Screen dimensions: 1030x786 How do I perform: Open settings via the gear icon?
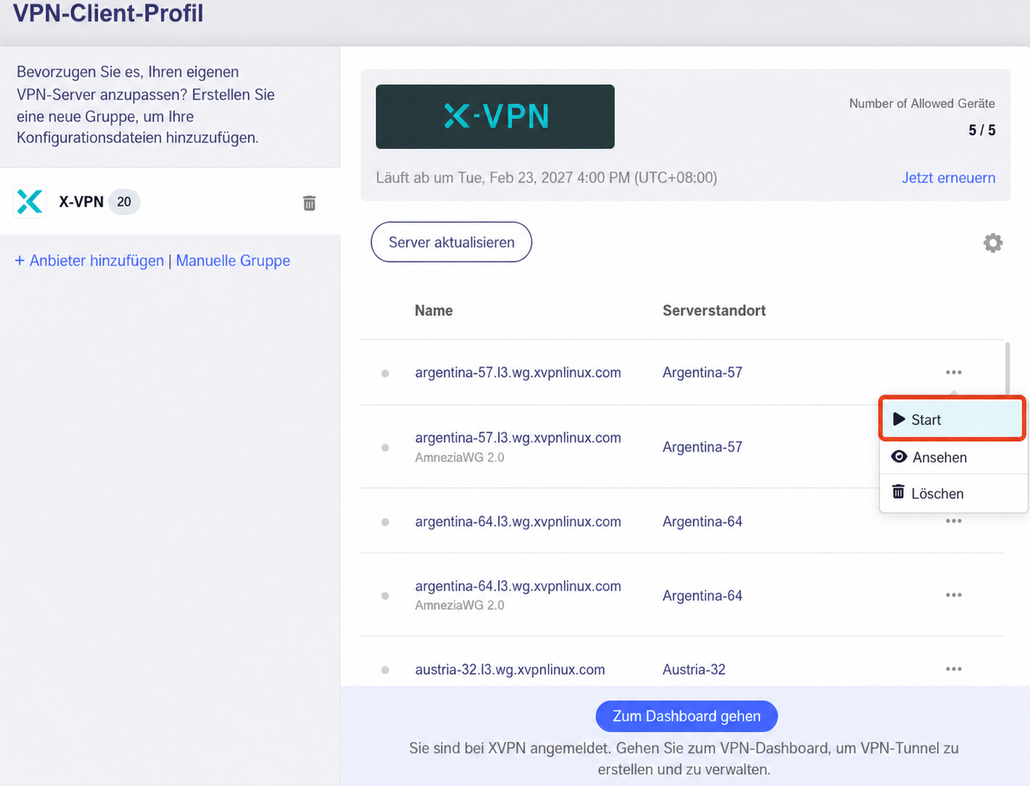point(993,243)
